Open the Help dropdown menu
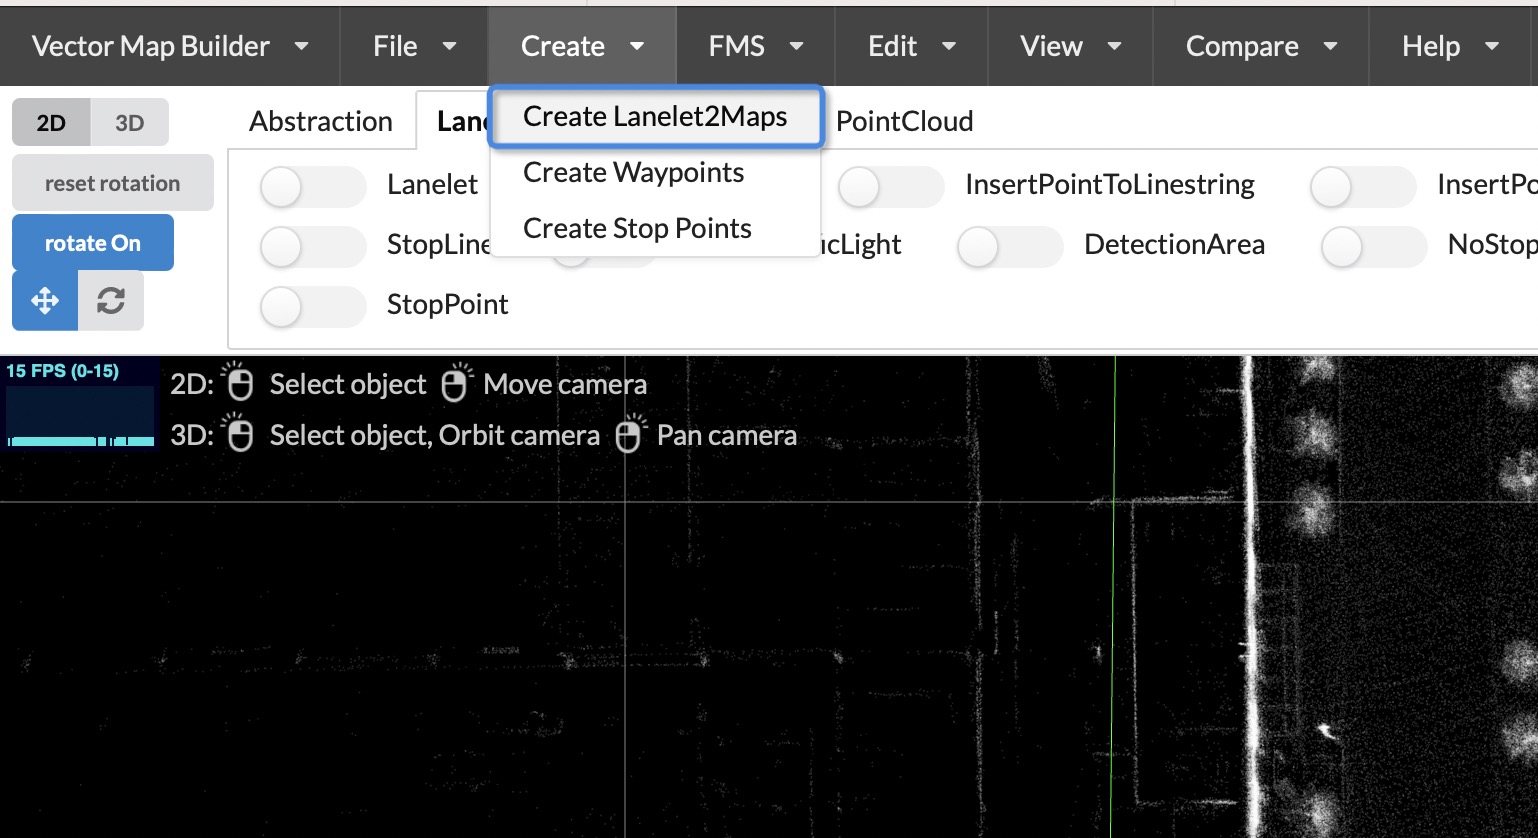1538x838 pixels. [1450, 46]
